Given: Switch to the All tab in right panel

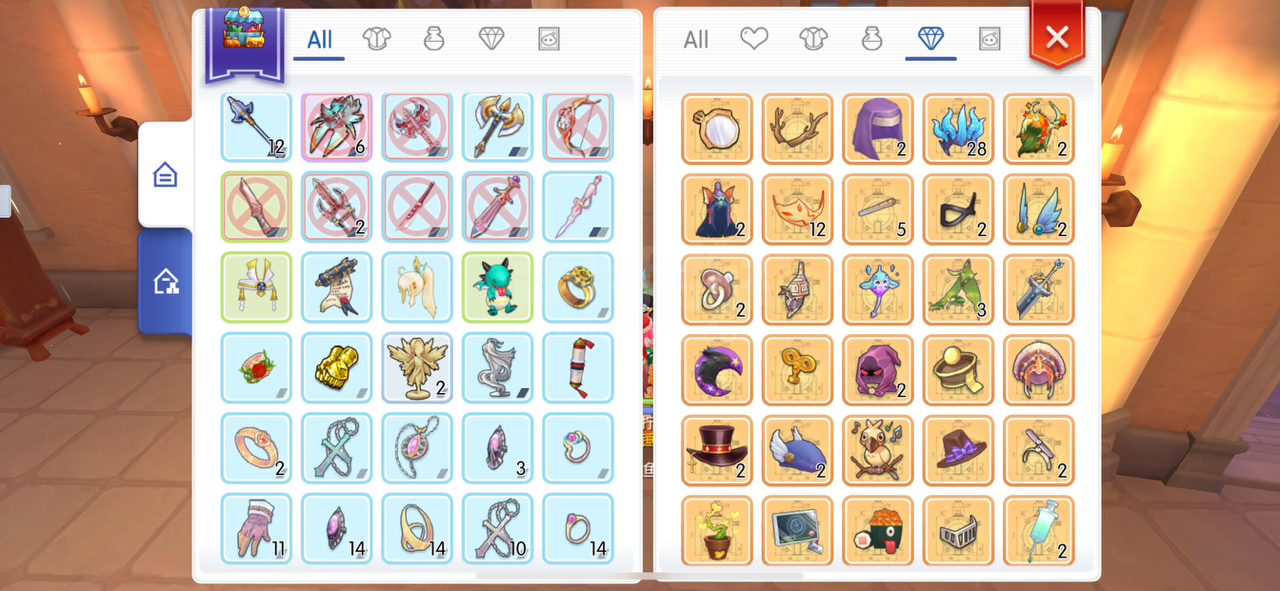Looking at the screenshot, I should click(x=696, y=39).
